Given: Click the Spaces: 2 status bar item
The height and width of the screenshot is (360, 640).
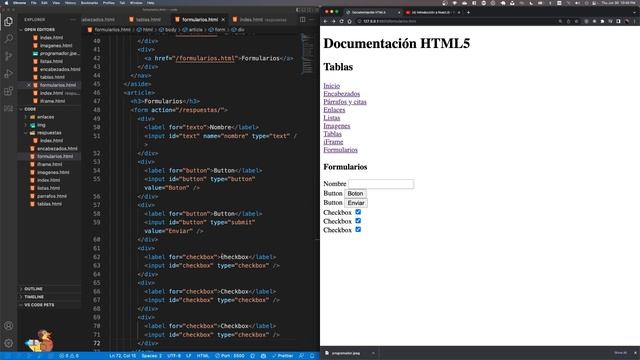Looking at the screenshot, I should [151, 356].
